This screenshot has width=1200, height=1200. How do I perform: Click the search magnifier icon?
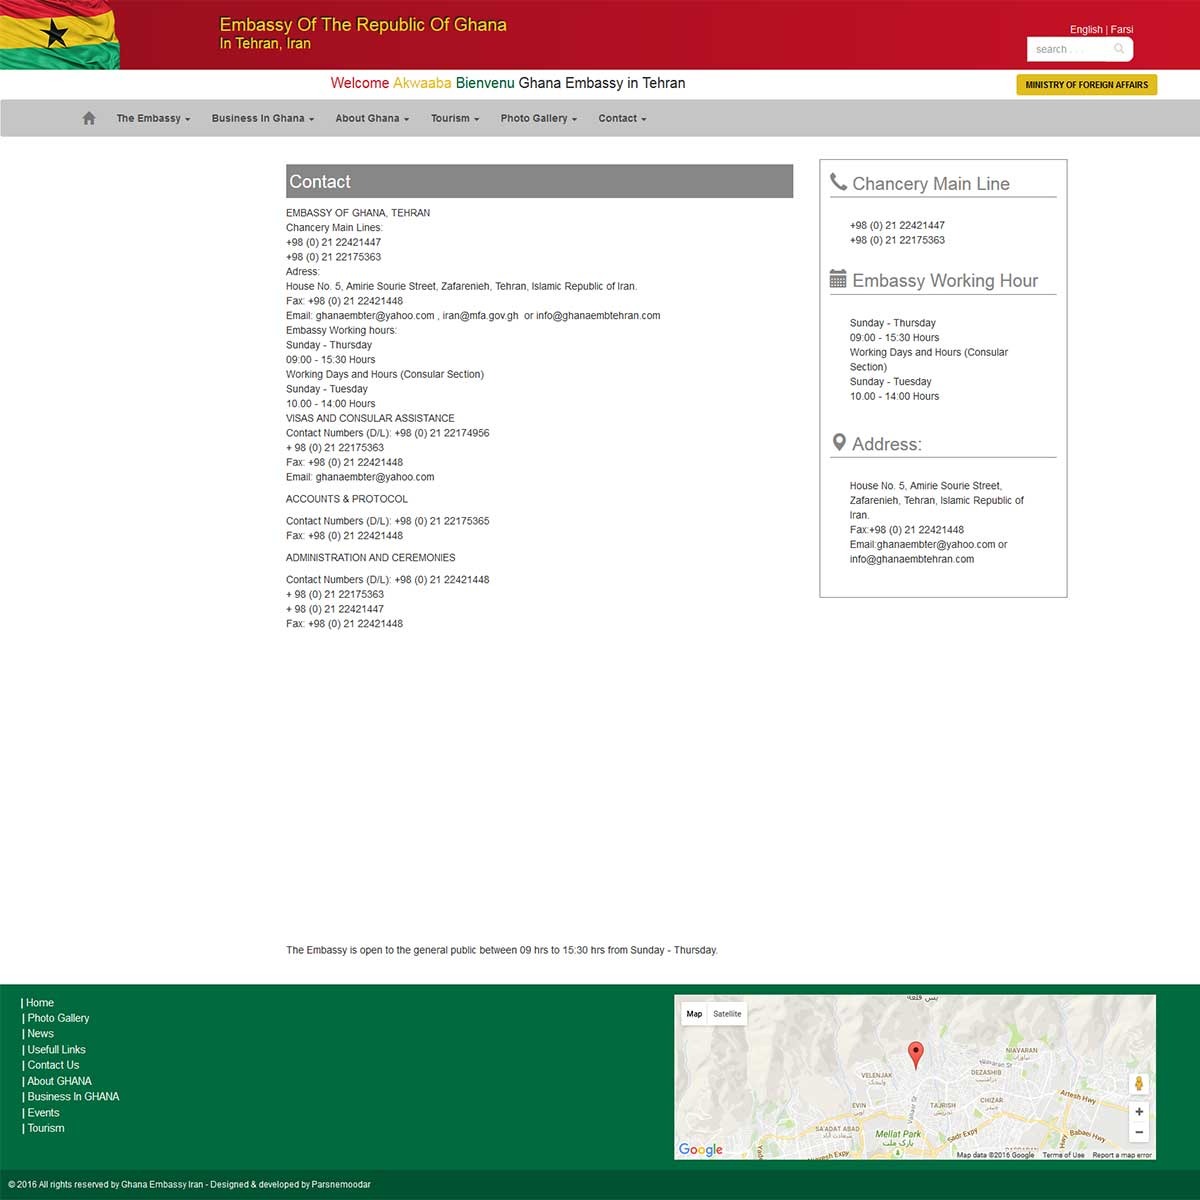click(1119, 49)
